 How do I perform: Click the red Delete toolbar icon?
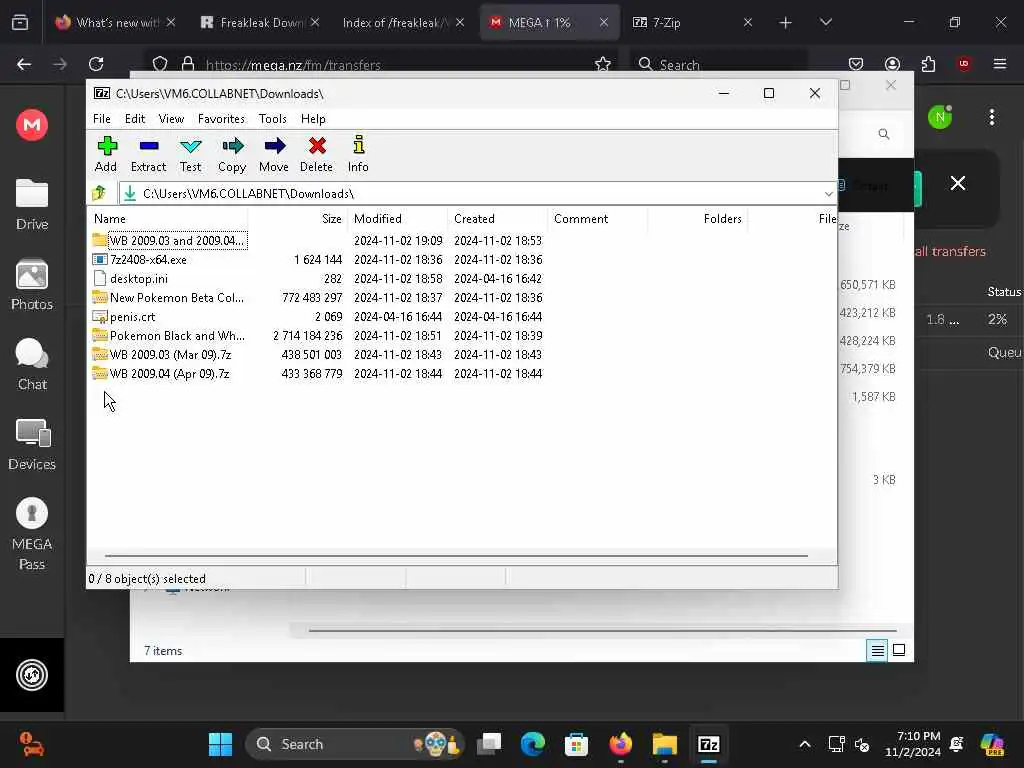(316, 155)
